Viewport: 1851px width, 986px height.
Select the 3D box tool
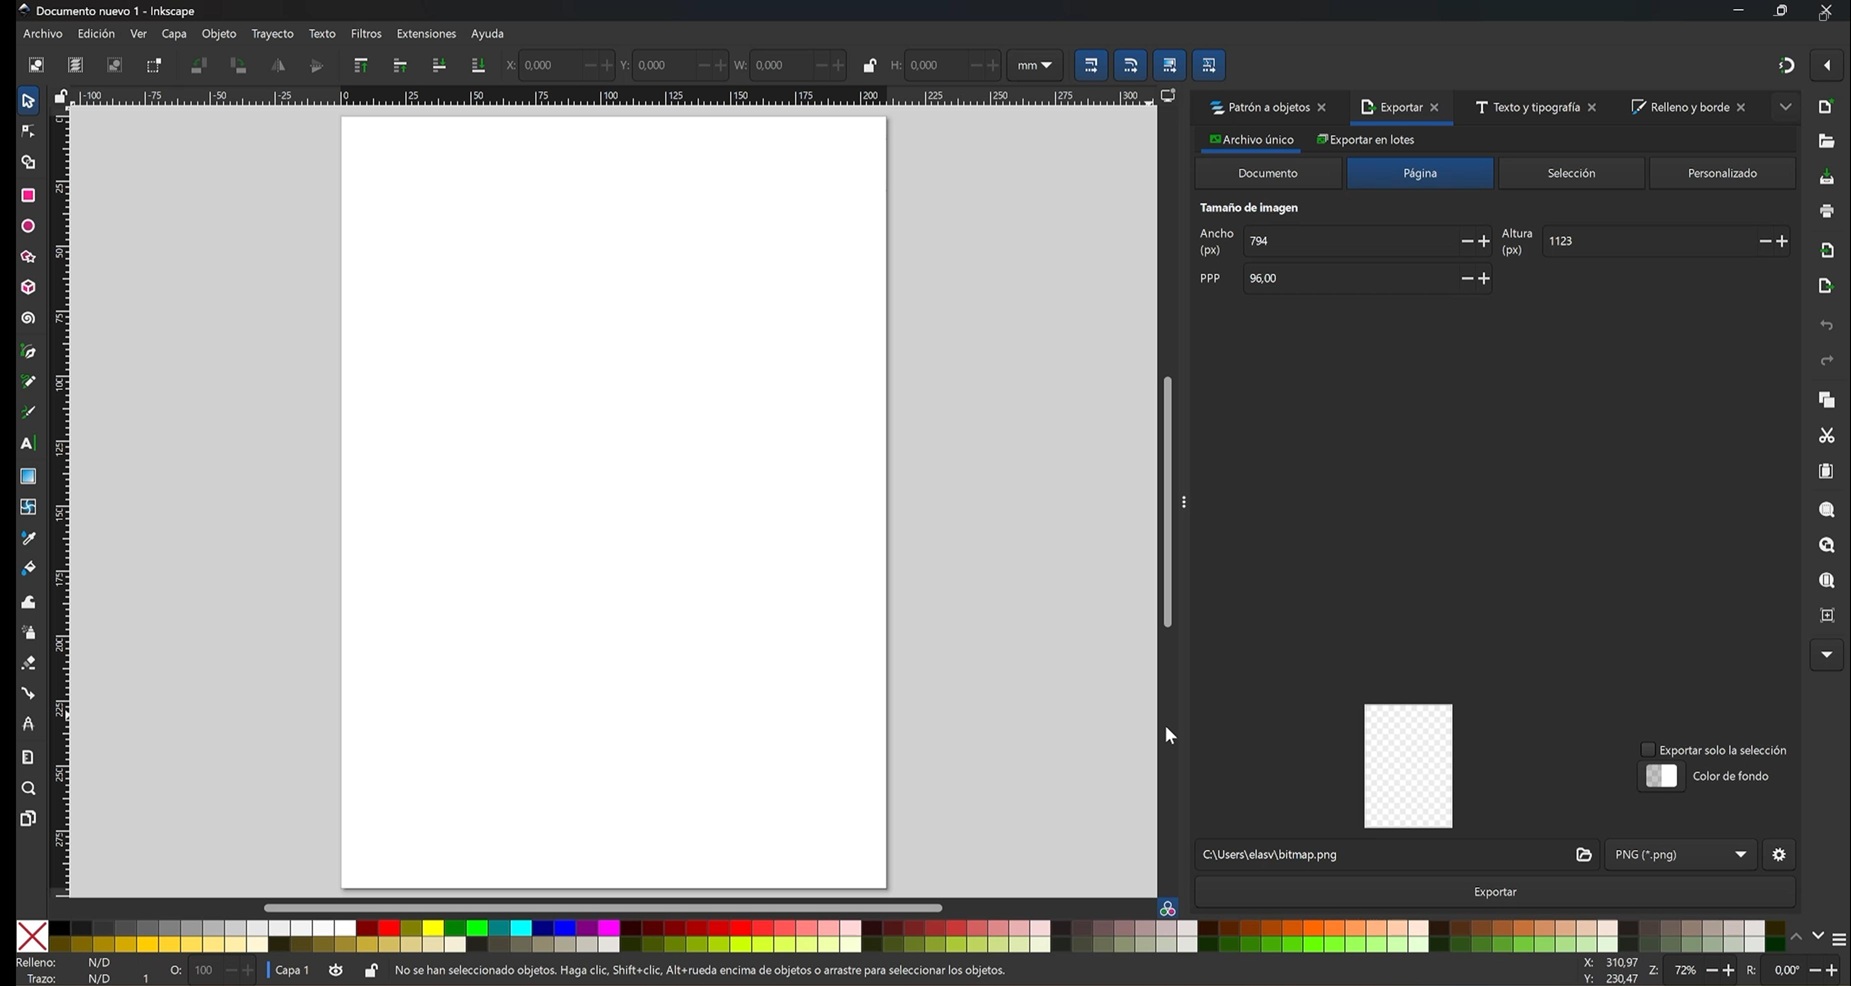tap(27, 287)
